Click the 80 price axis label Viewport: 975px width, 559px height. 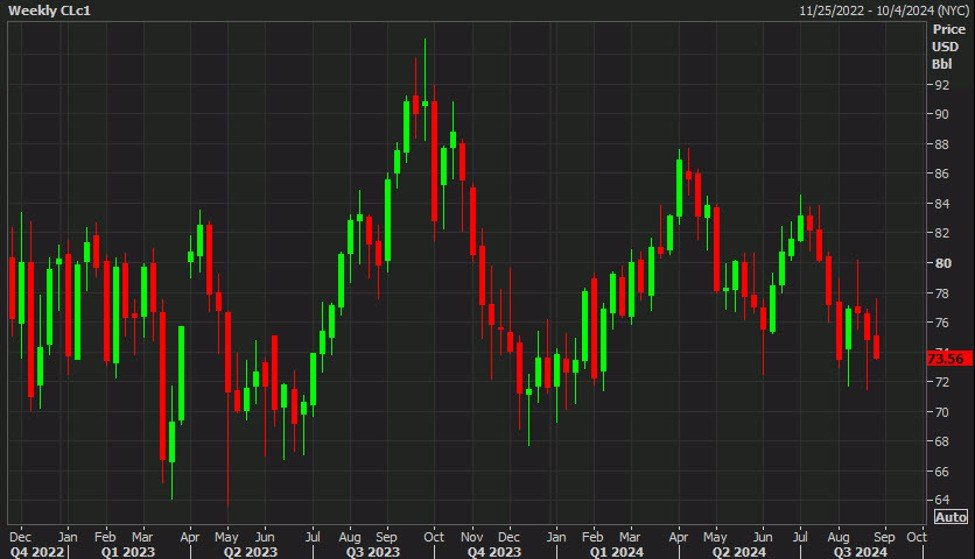pyautogui.click(x=942, y=263)
